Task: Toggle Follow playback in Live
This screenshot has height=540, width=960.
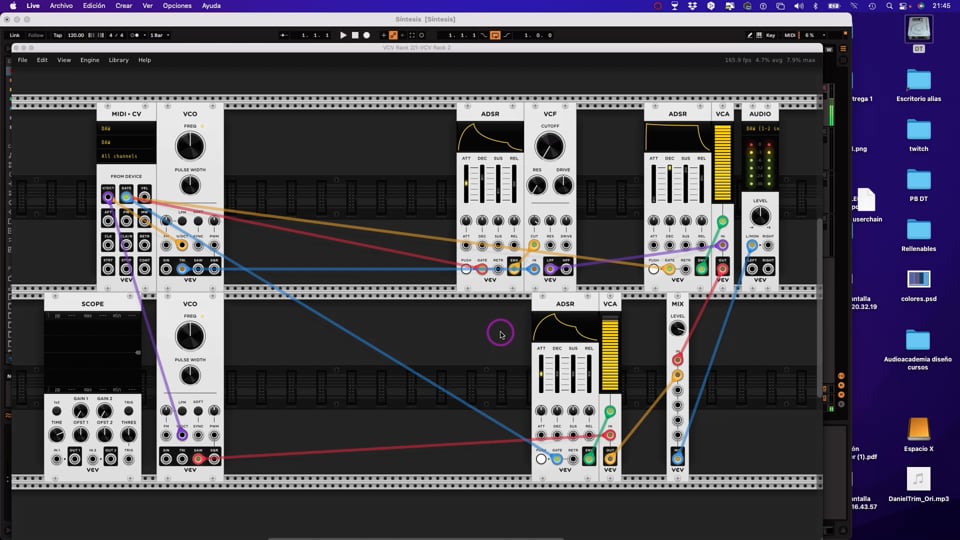Action: 36,36
